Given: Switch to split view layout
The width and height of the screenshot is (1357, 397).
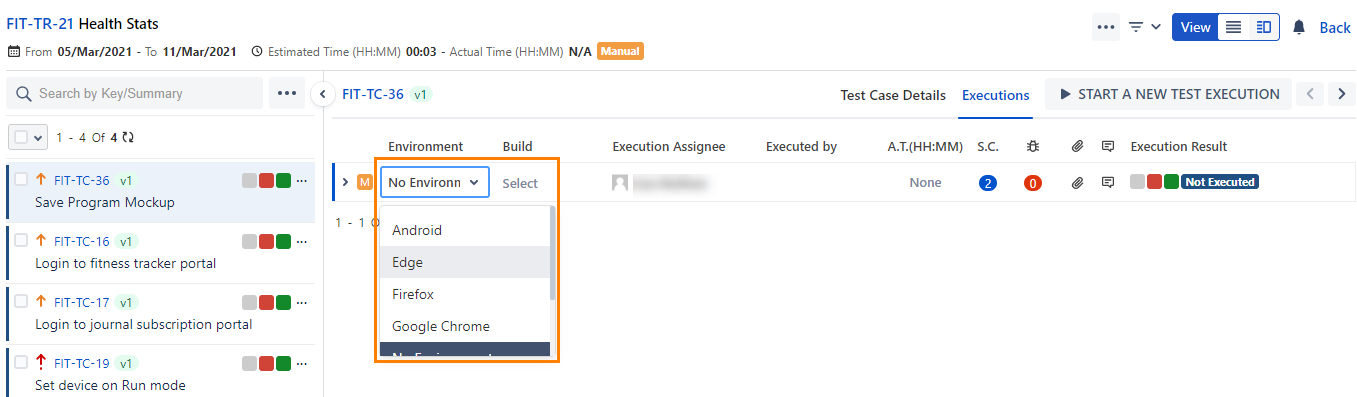Looking at the screenshot, I should (x=1264, y=27).
